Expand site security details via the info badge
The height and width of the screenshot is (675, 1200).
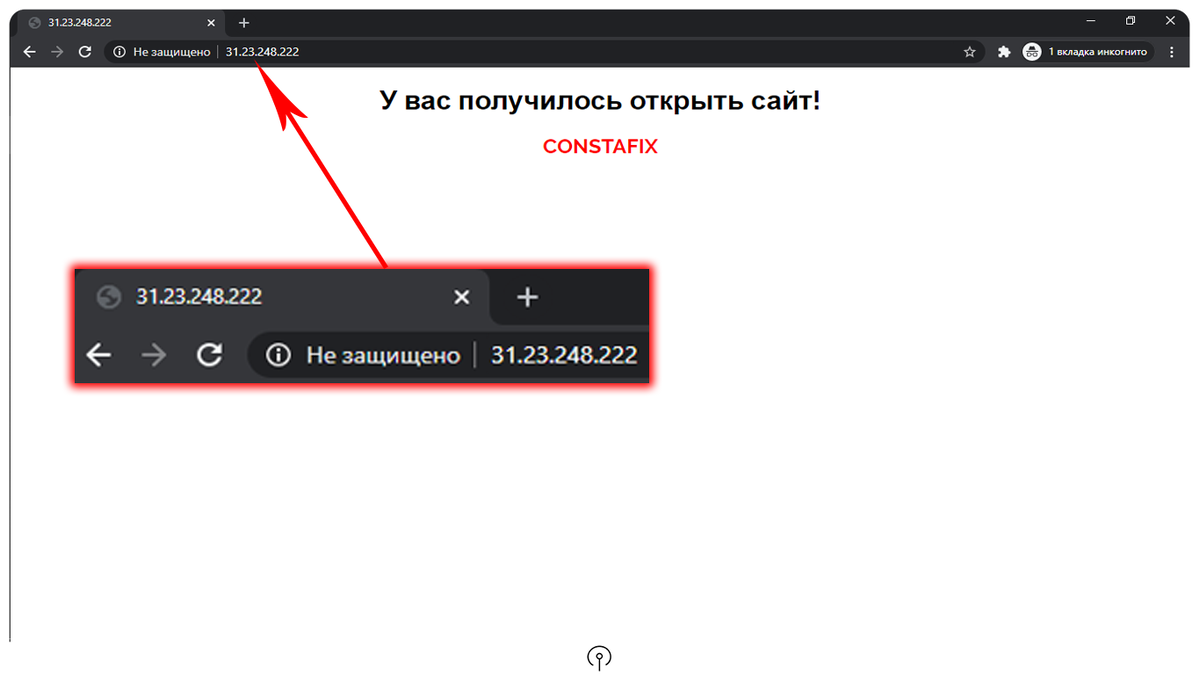click(x=120, y=51)
